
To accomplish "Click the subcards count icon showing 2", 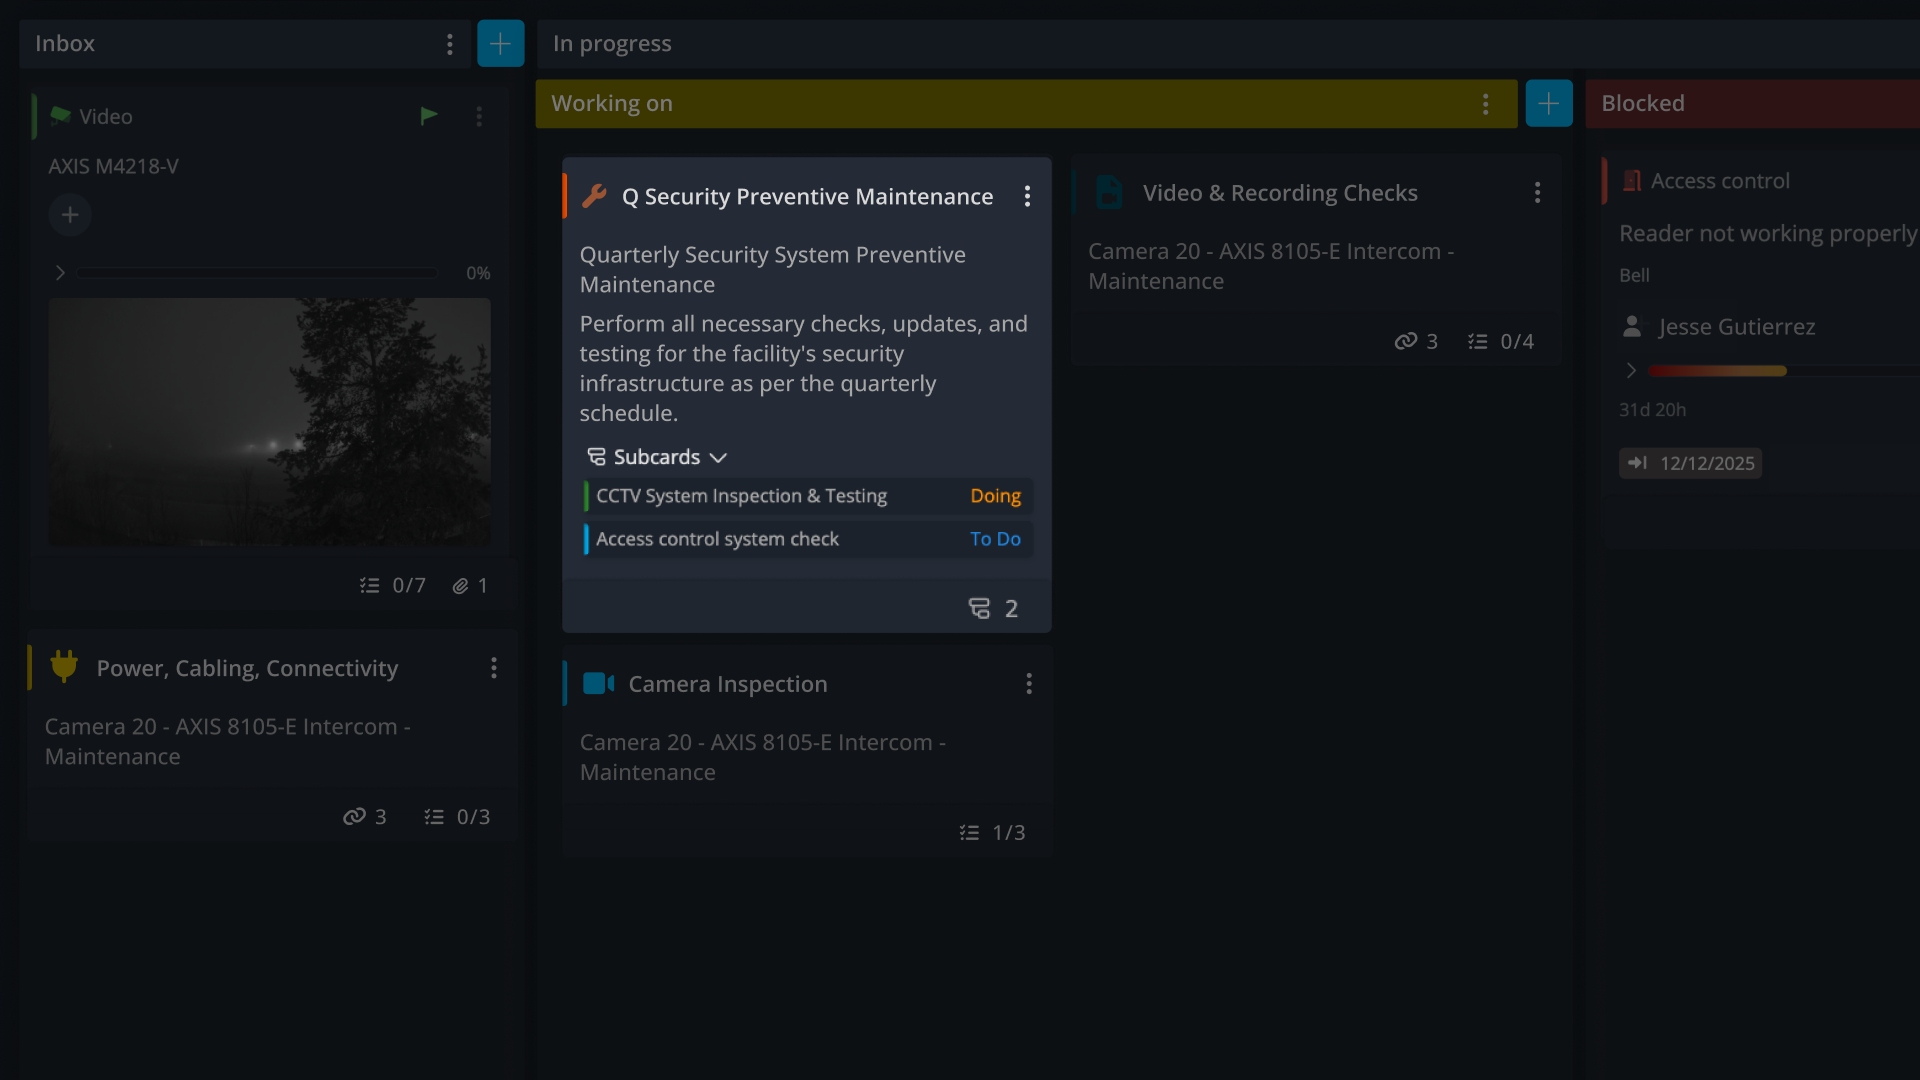I will coord(980,608).
